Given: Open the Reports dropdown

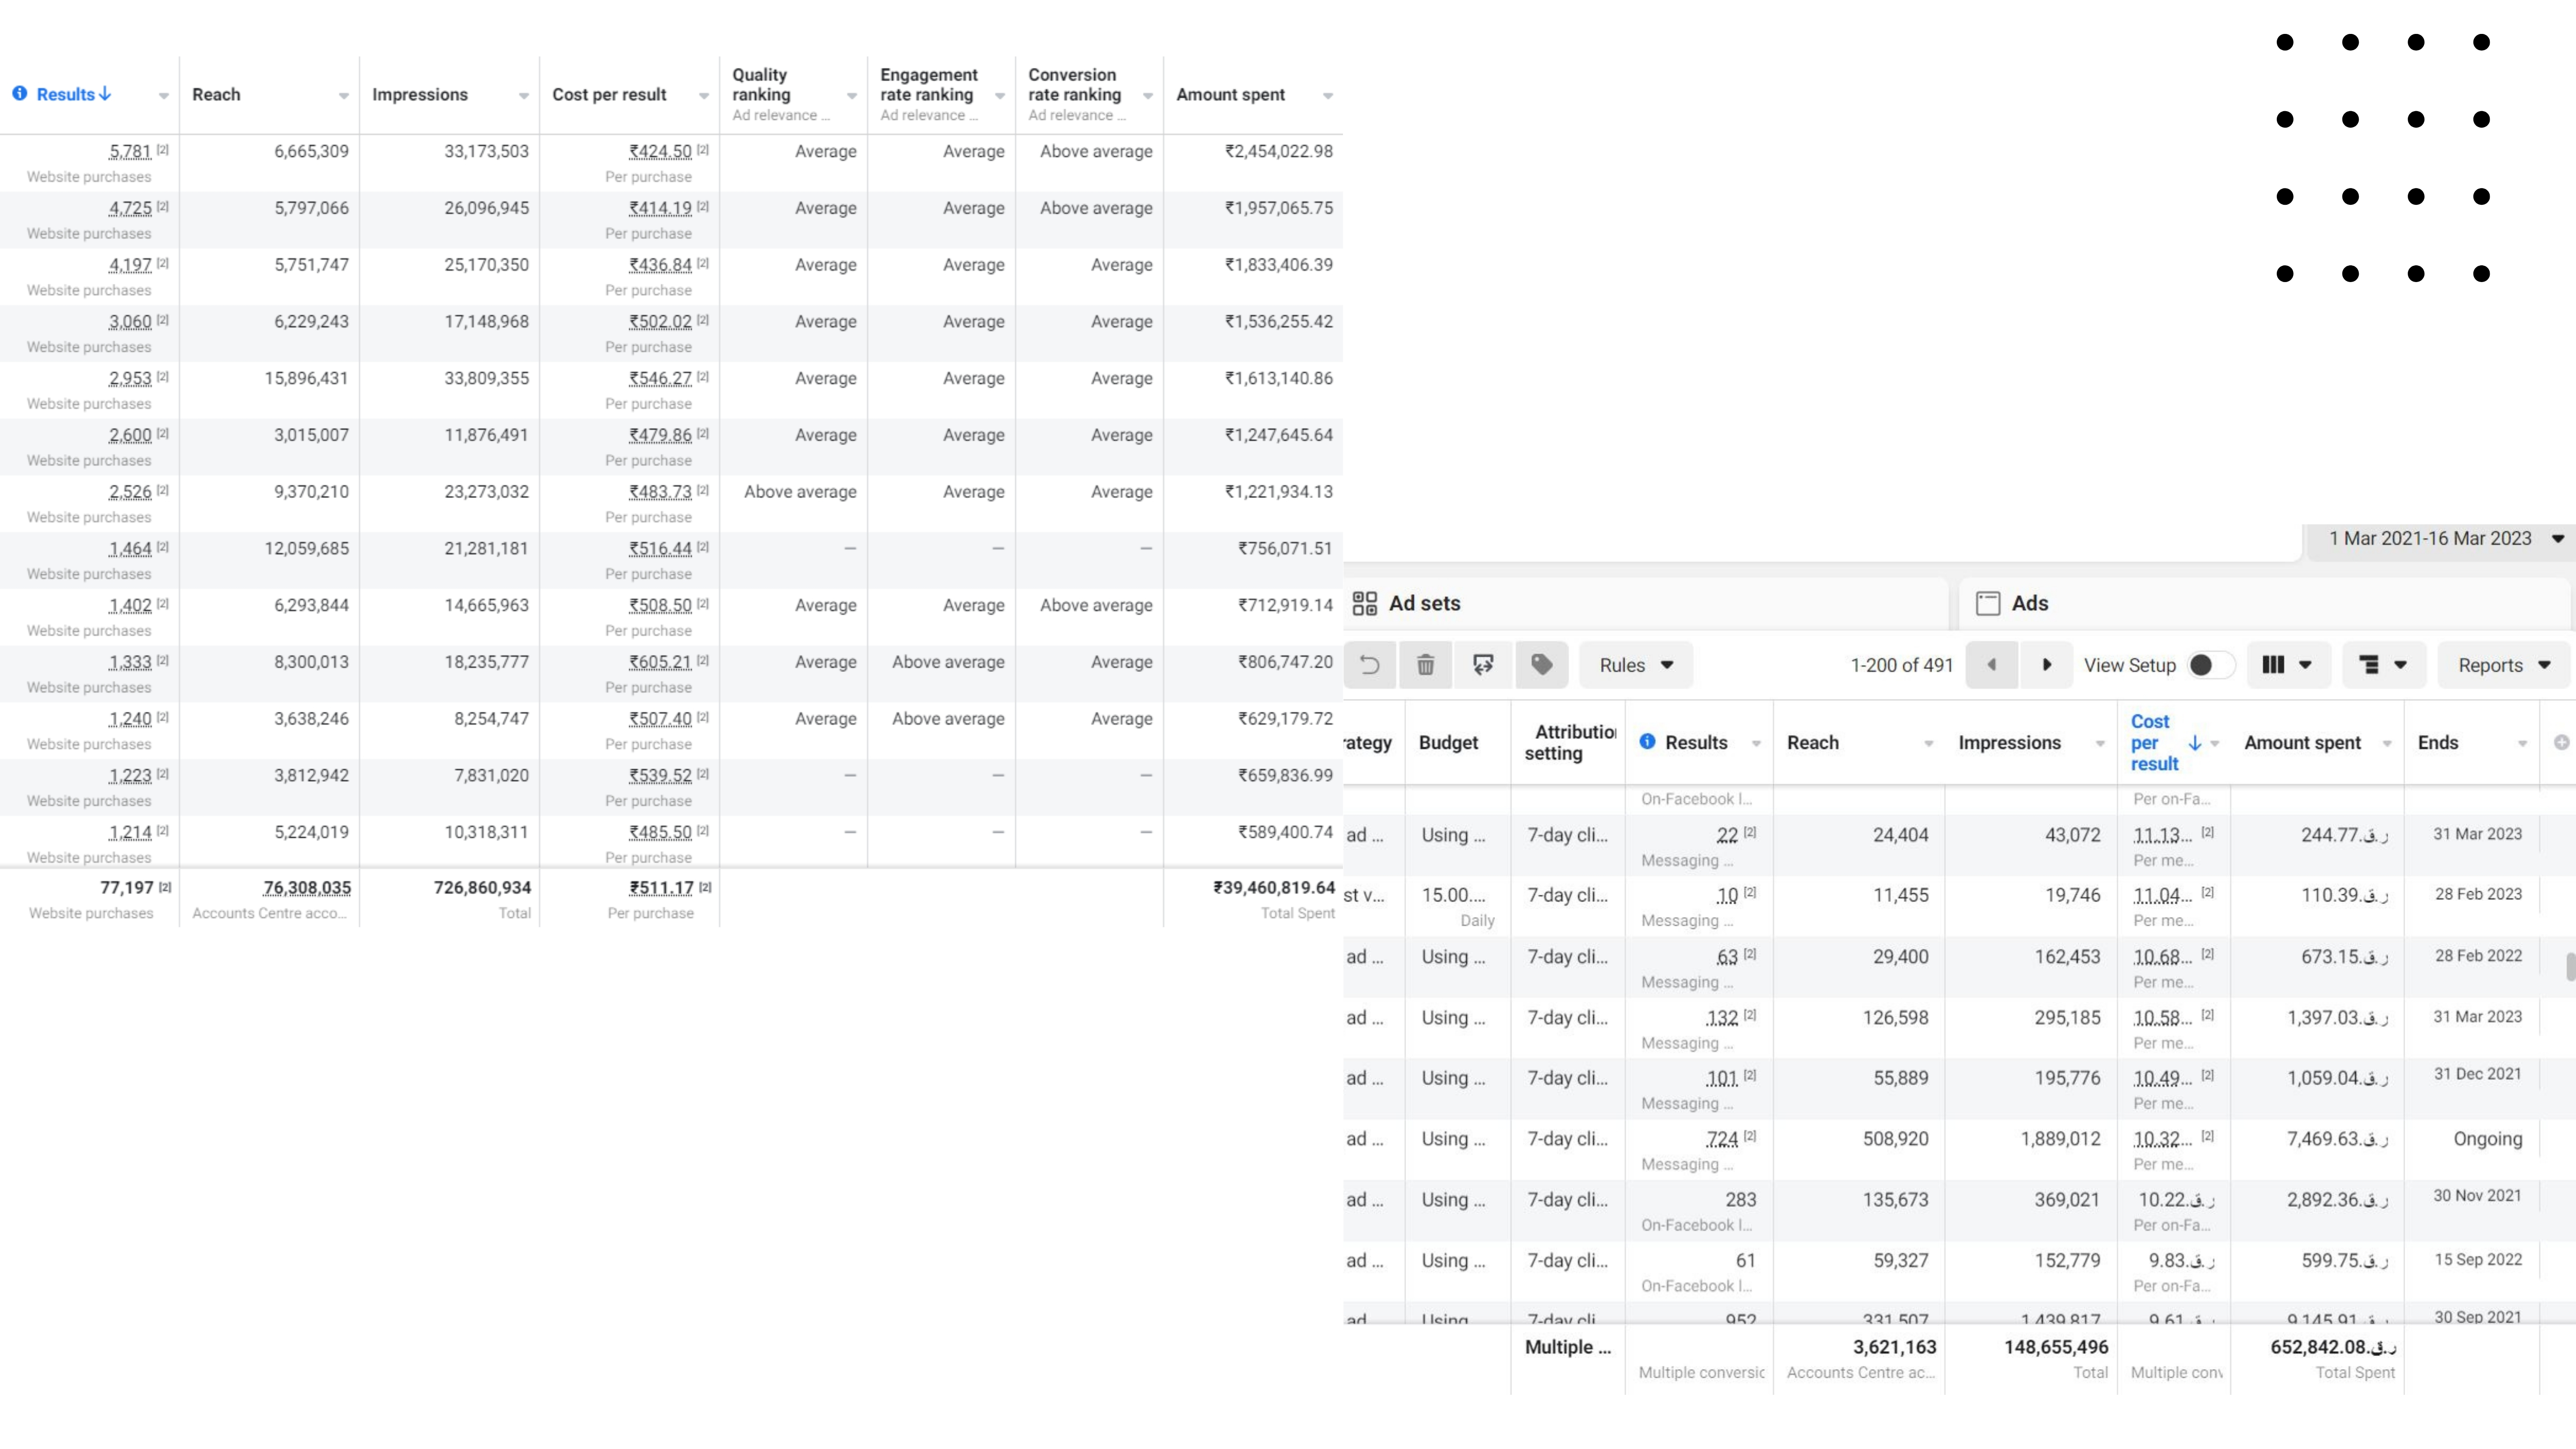Looking at the screenshot, I should click(2504, 665).
